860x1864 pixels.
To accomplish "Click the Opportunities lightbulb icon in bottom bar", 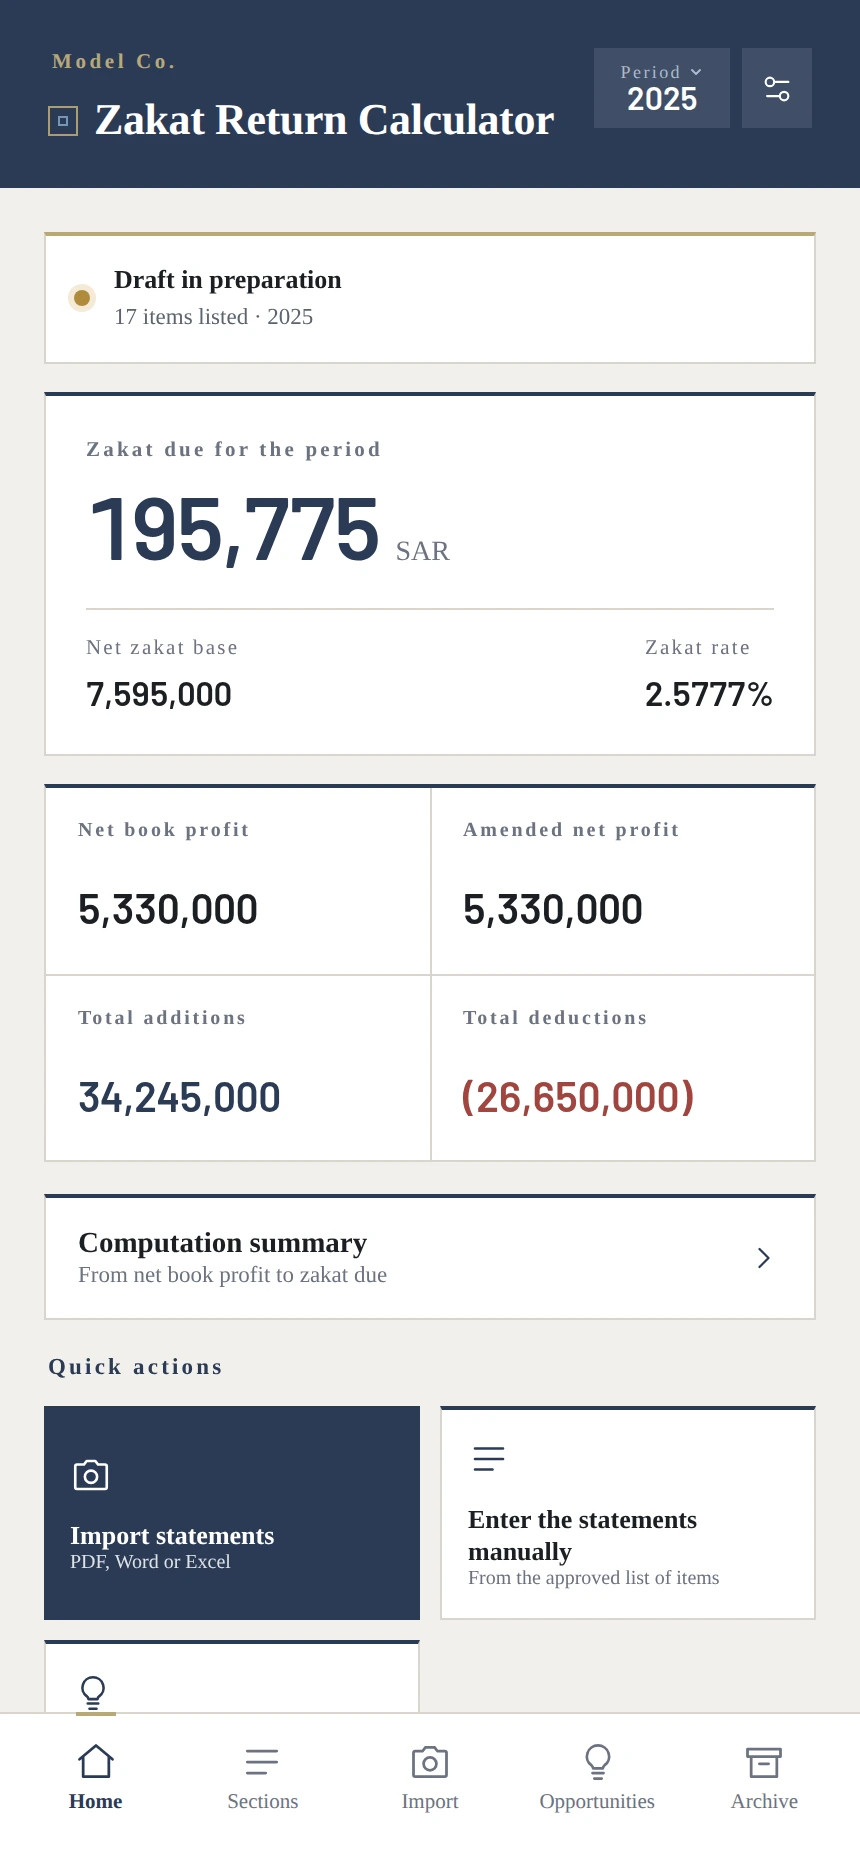I will (x=598, y=1761).
